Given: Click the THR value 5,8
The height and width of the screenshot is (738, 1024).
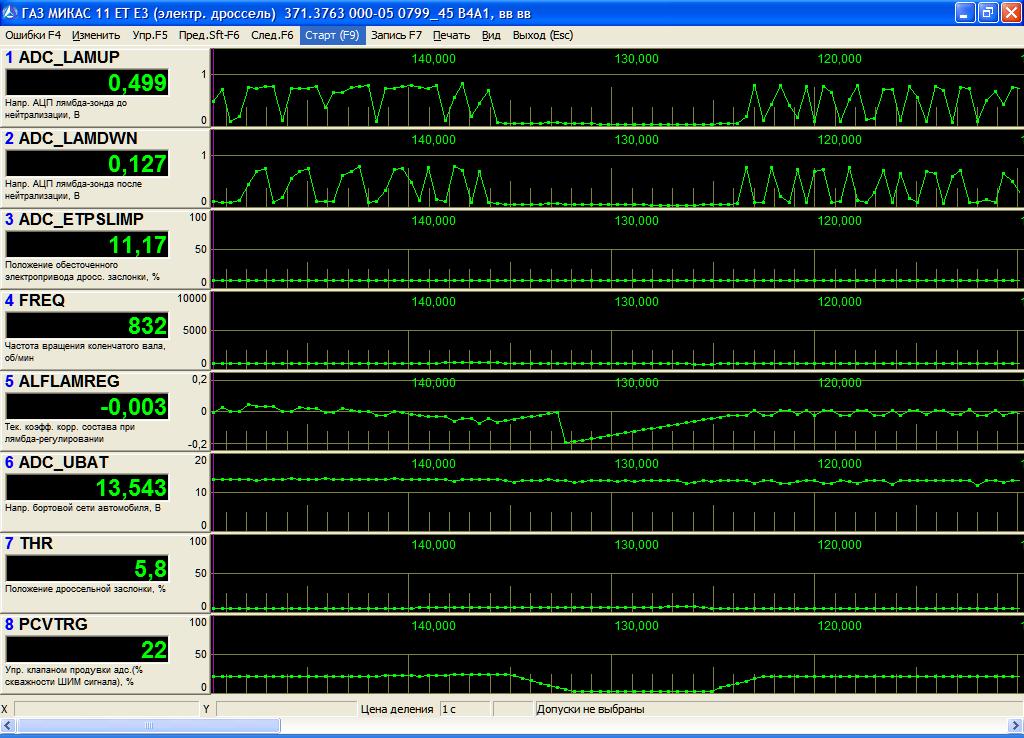Looking at the screenshot, I should pyautogui.click(x=87, y=569).
